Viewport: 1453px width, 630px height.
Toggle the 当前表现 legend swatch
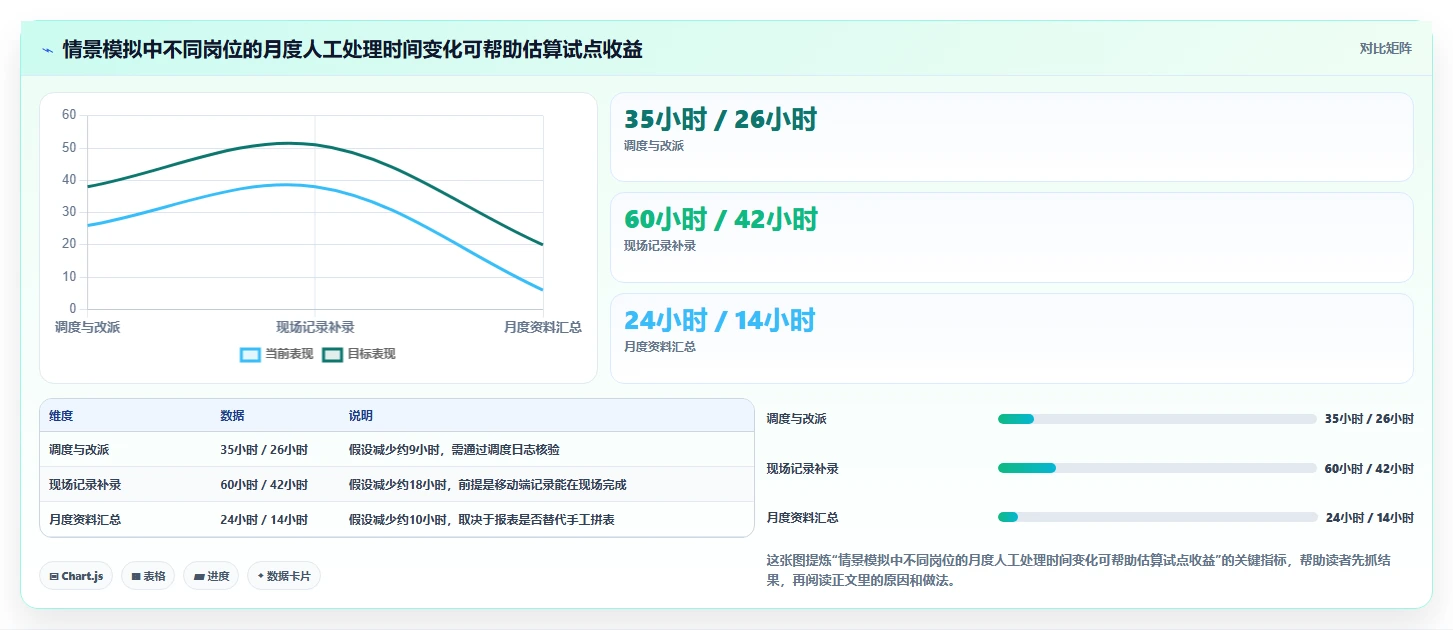250,354
